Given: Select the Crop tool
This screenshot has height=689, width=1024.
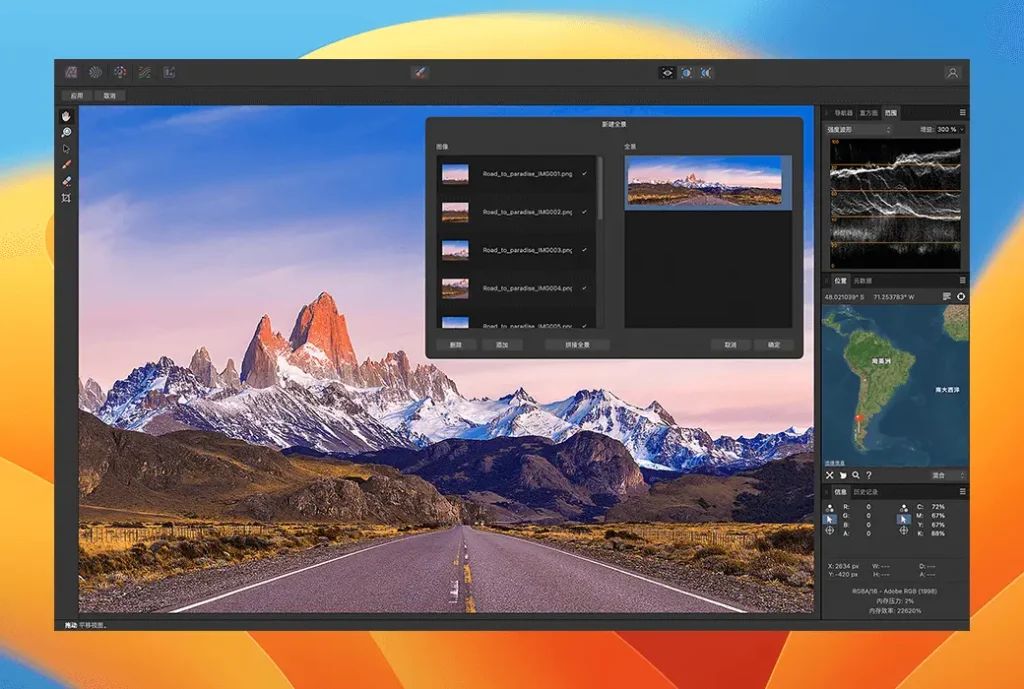Looking at the screenshot, I should (x=66, y=198).
